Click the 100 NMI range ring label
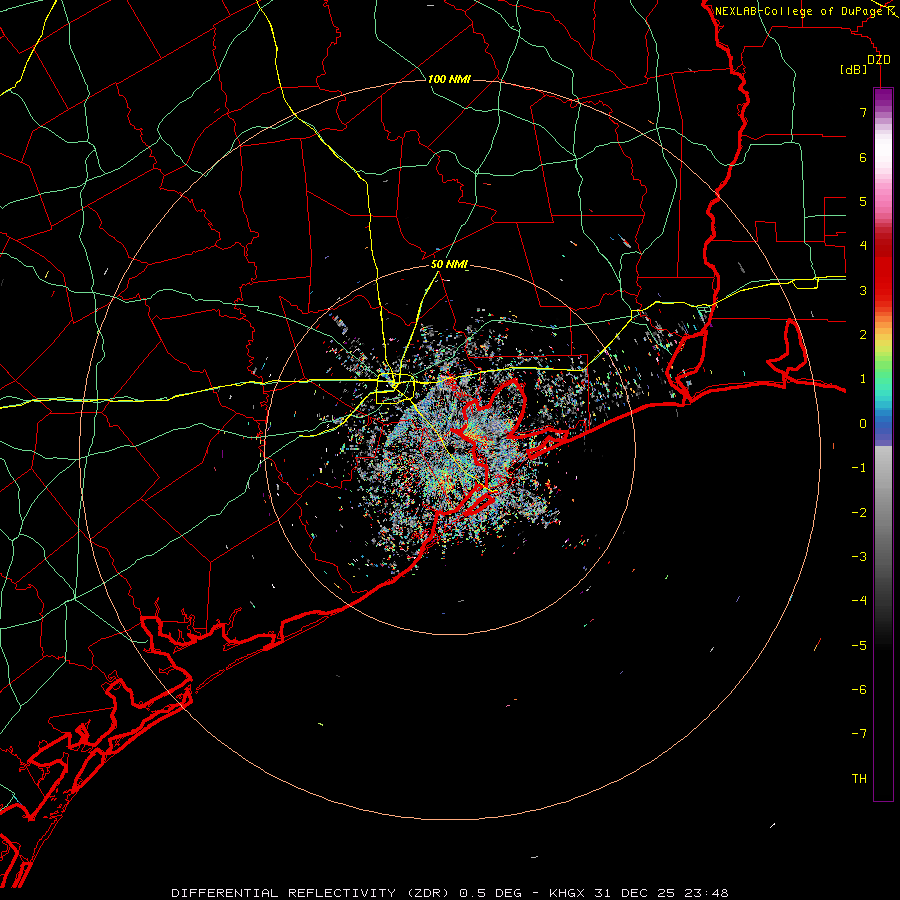Screen dimensions: 900x900 pyautogui.click(x=449, y=79)
